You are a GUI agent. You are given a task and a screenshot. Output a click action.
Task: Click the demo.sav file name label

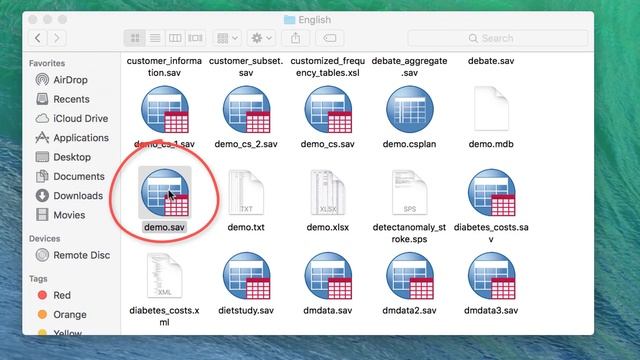coord(164,227)
